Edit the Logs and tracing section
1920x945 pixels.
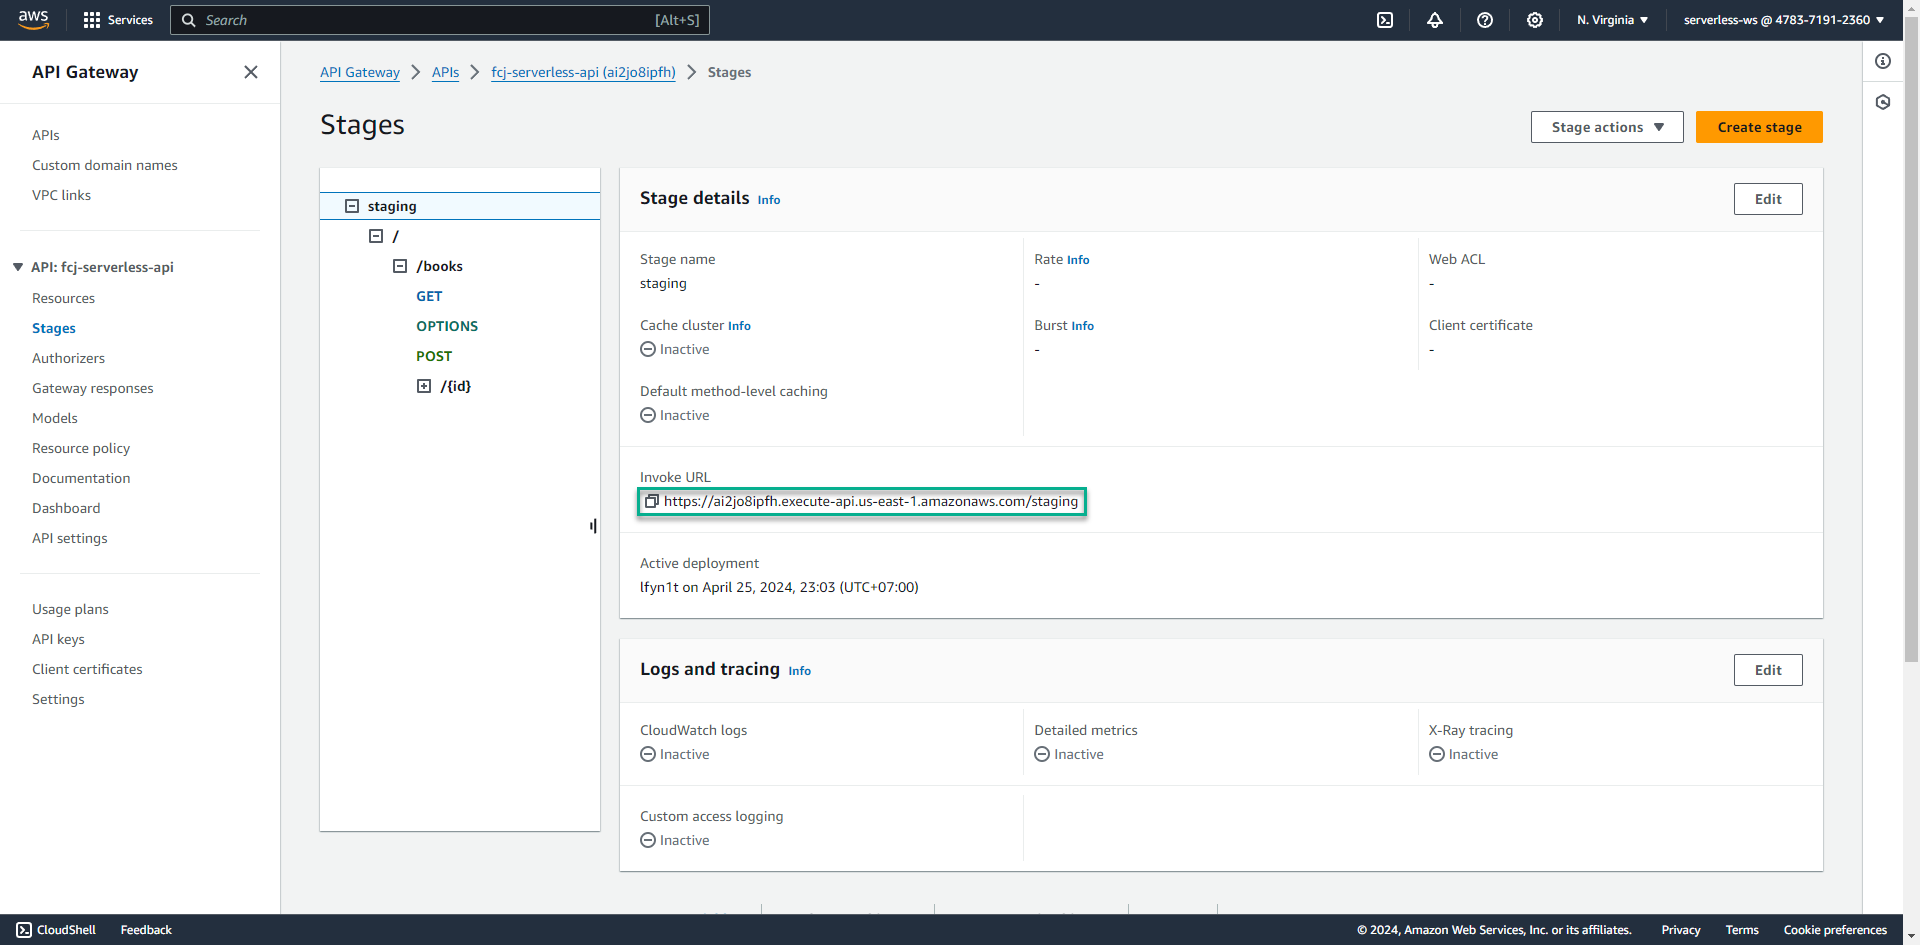point(1768,670)
